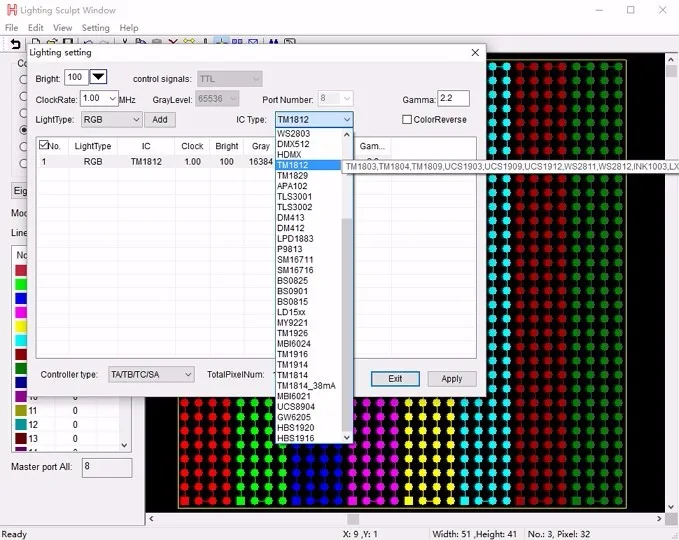Choose LPD1883 in the IC list
679x540 pixels.
tap(308, 239)
